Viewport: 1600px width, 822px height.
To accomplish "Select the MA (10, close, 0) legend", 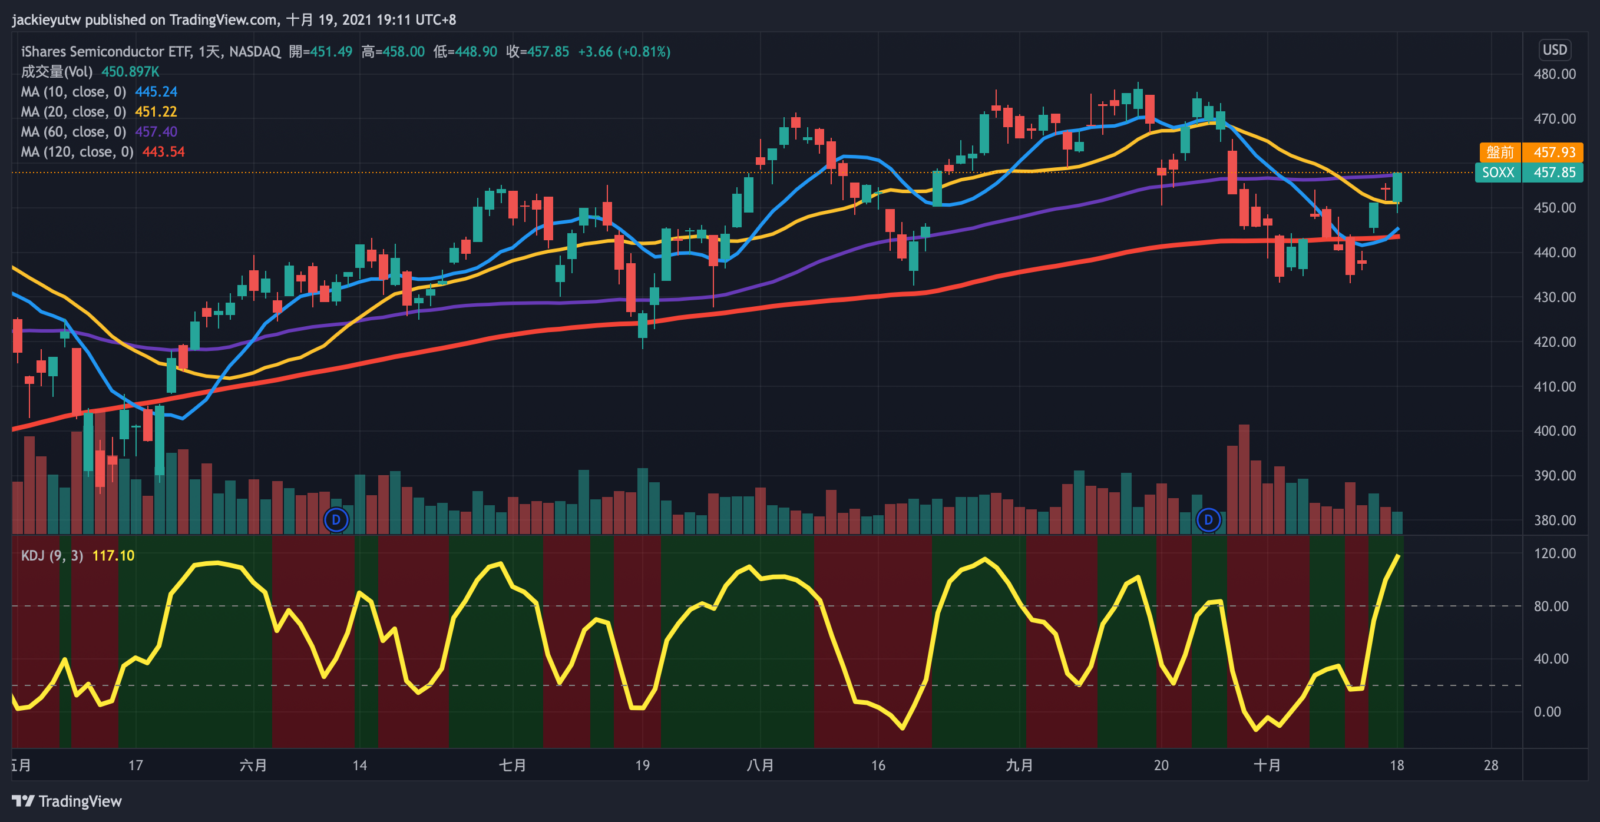I will (74, 92).
